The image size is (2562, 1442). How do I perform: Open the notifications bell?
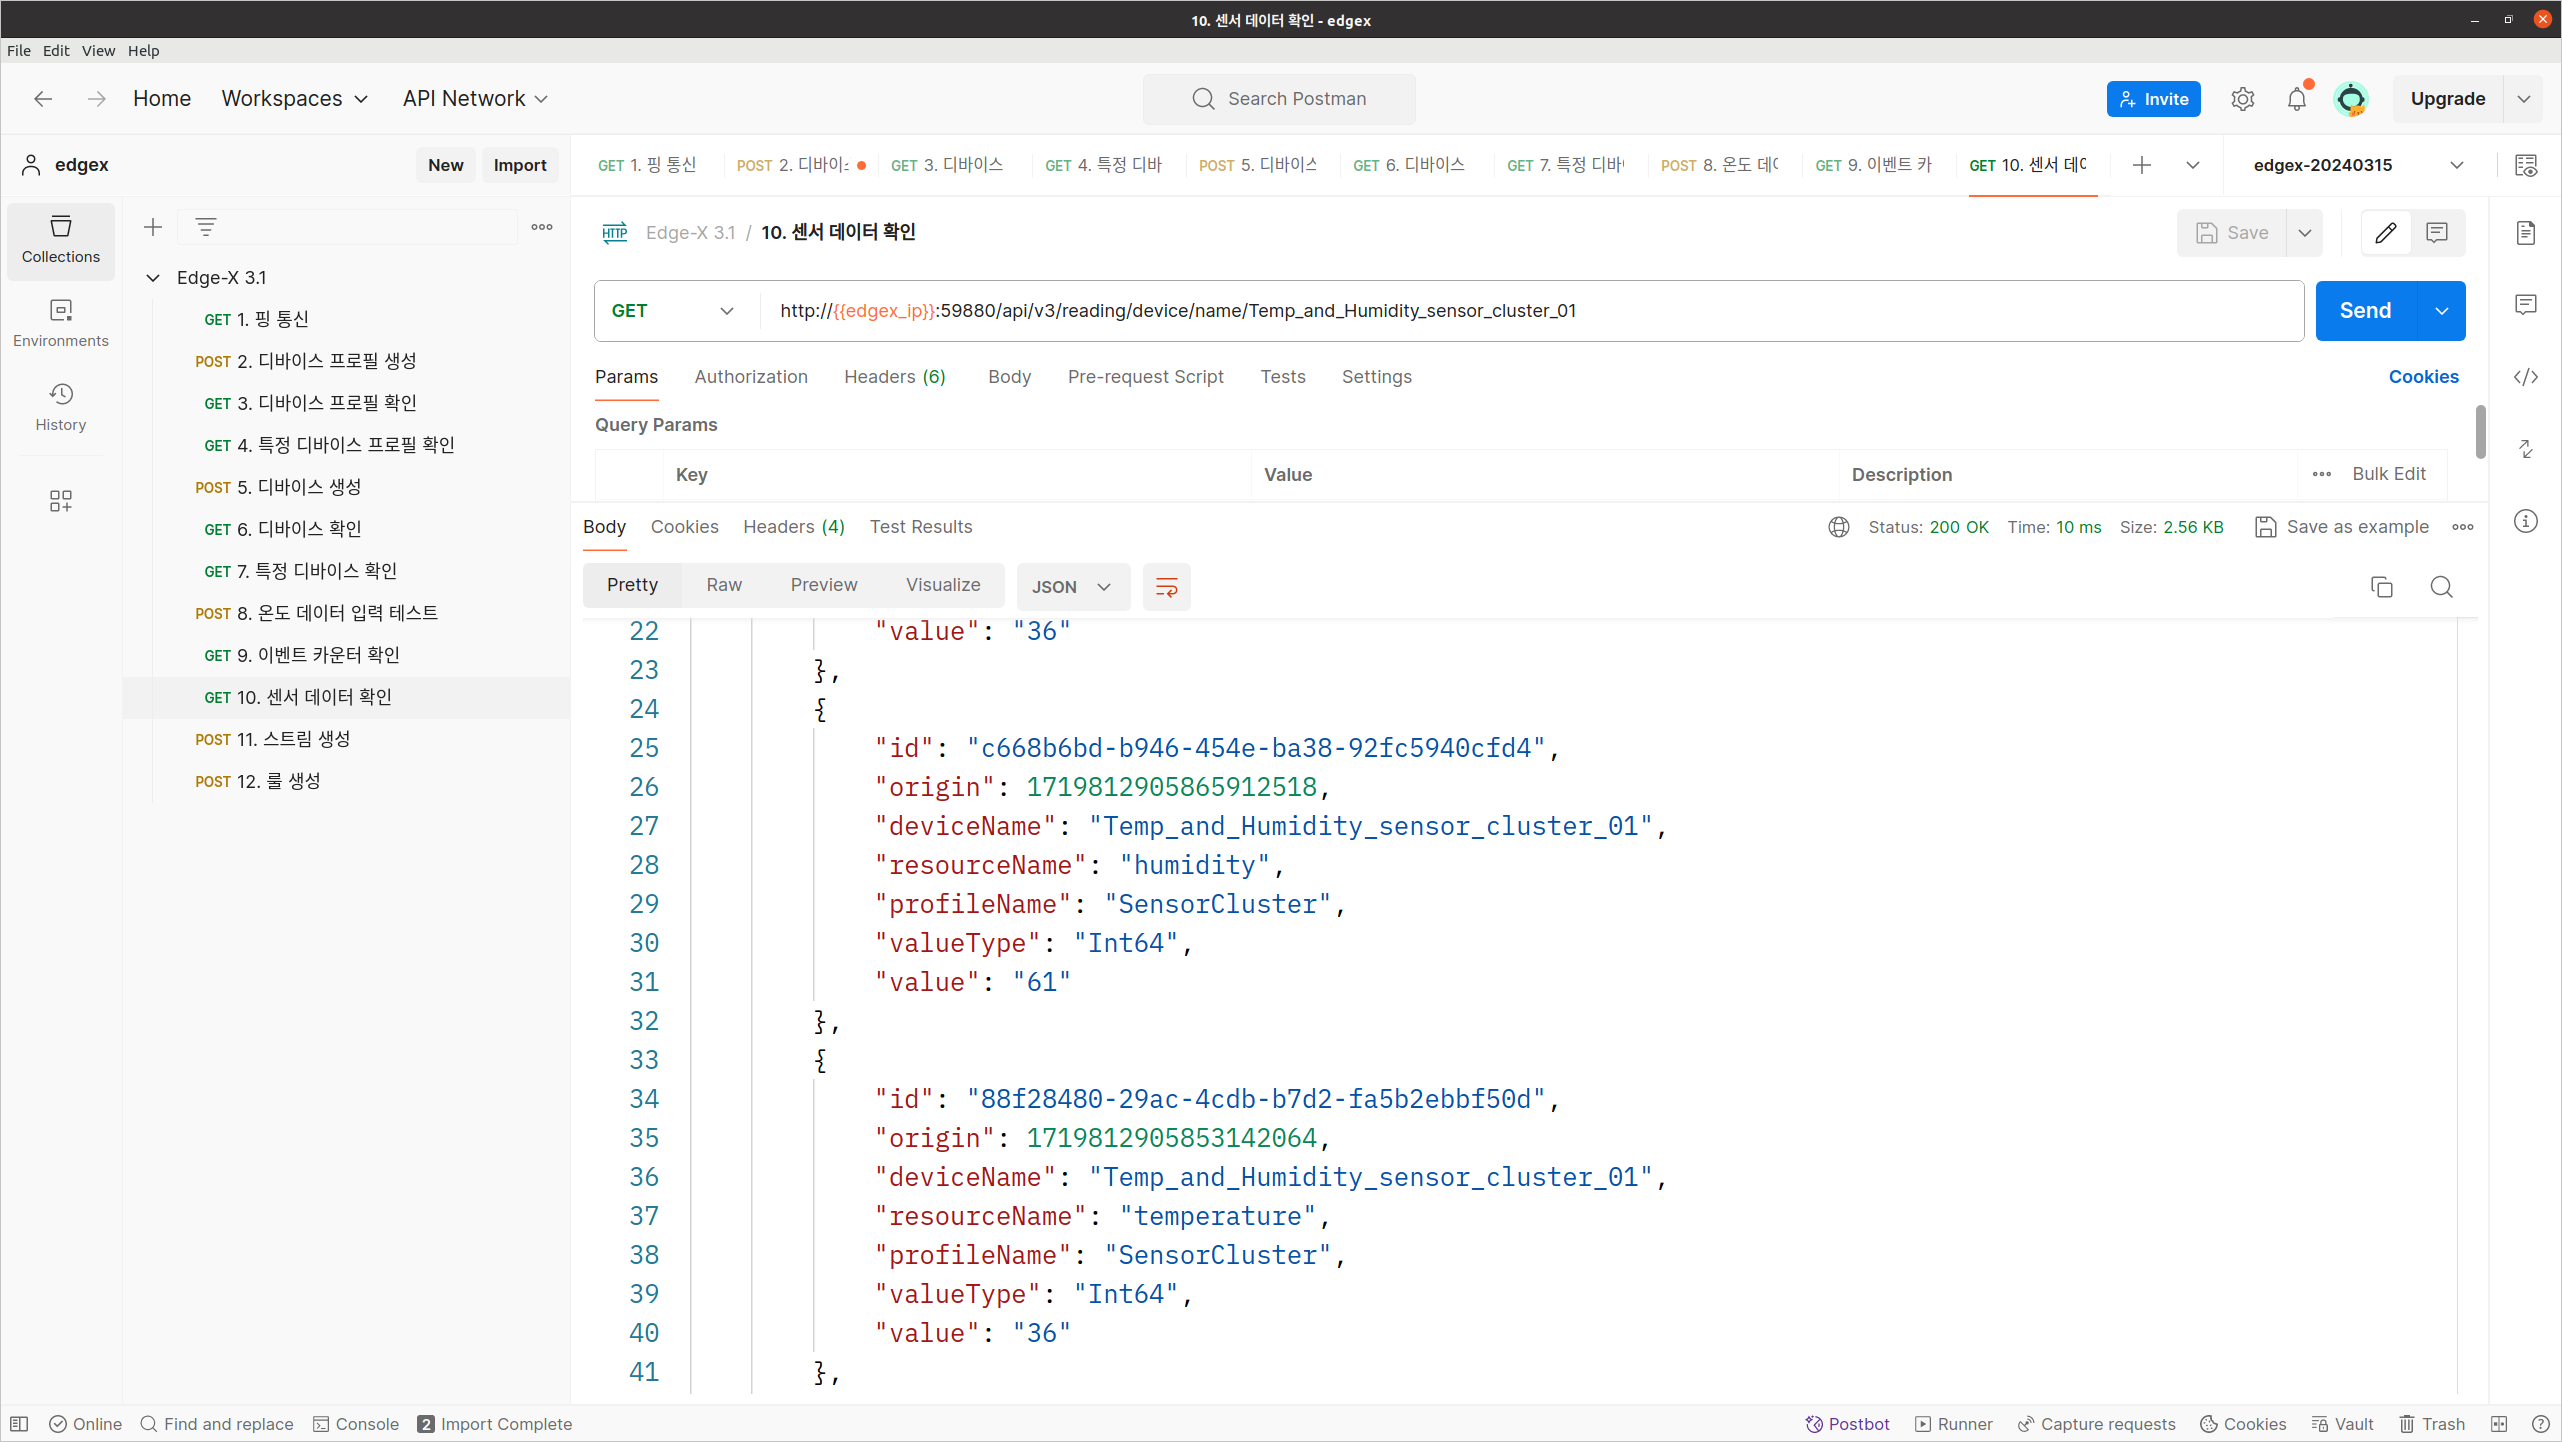click(2297, 99)
